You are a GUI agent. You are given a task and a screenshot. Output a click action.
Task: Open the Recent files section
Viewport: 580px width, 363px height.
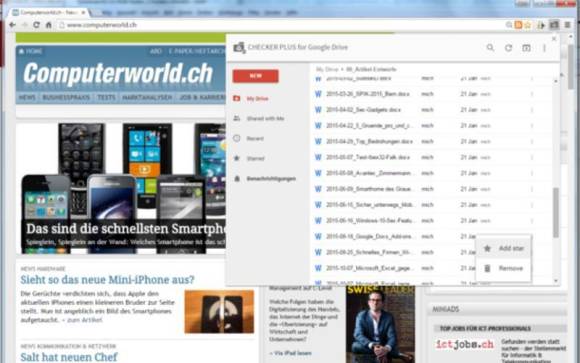(x=255, y=139)
